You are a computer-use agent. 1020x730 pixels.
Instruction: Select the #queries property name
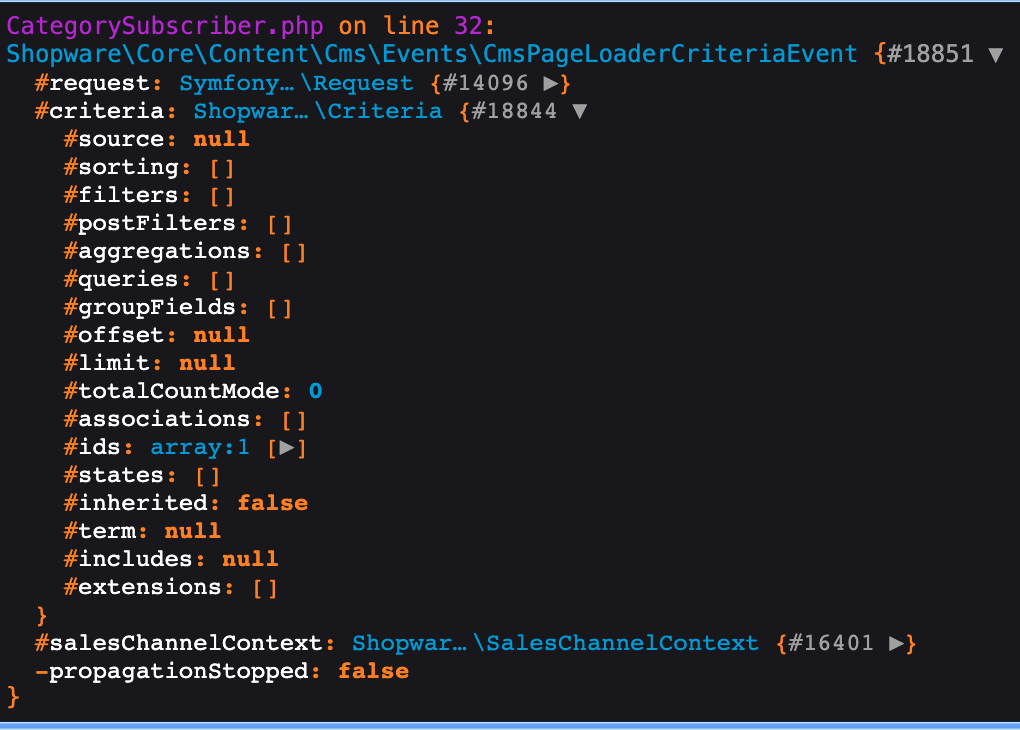(x=121, y=279)
